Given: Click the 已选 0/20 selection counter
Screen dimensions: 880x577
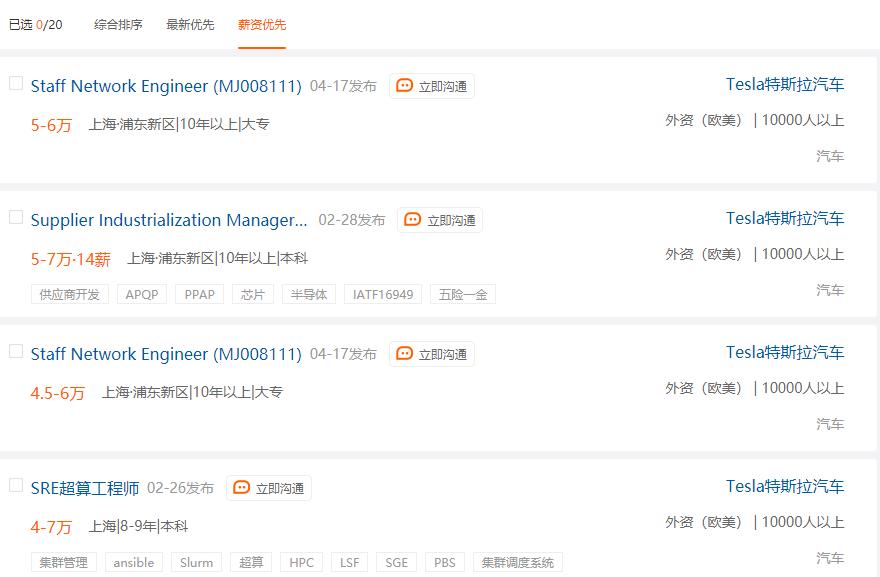Looking at the screenshot, I should 30,24.
